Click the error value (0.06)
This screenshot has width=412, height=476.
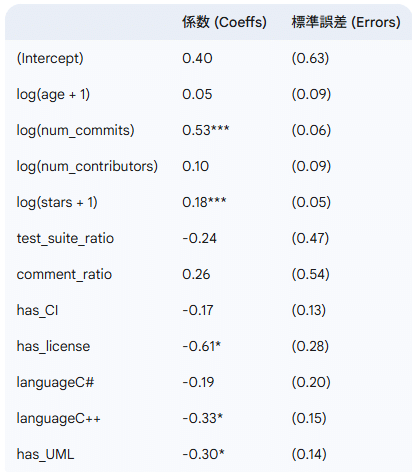(x=311, y=130)
